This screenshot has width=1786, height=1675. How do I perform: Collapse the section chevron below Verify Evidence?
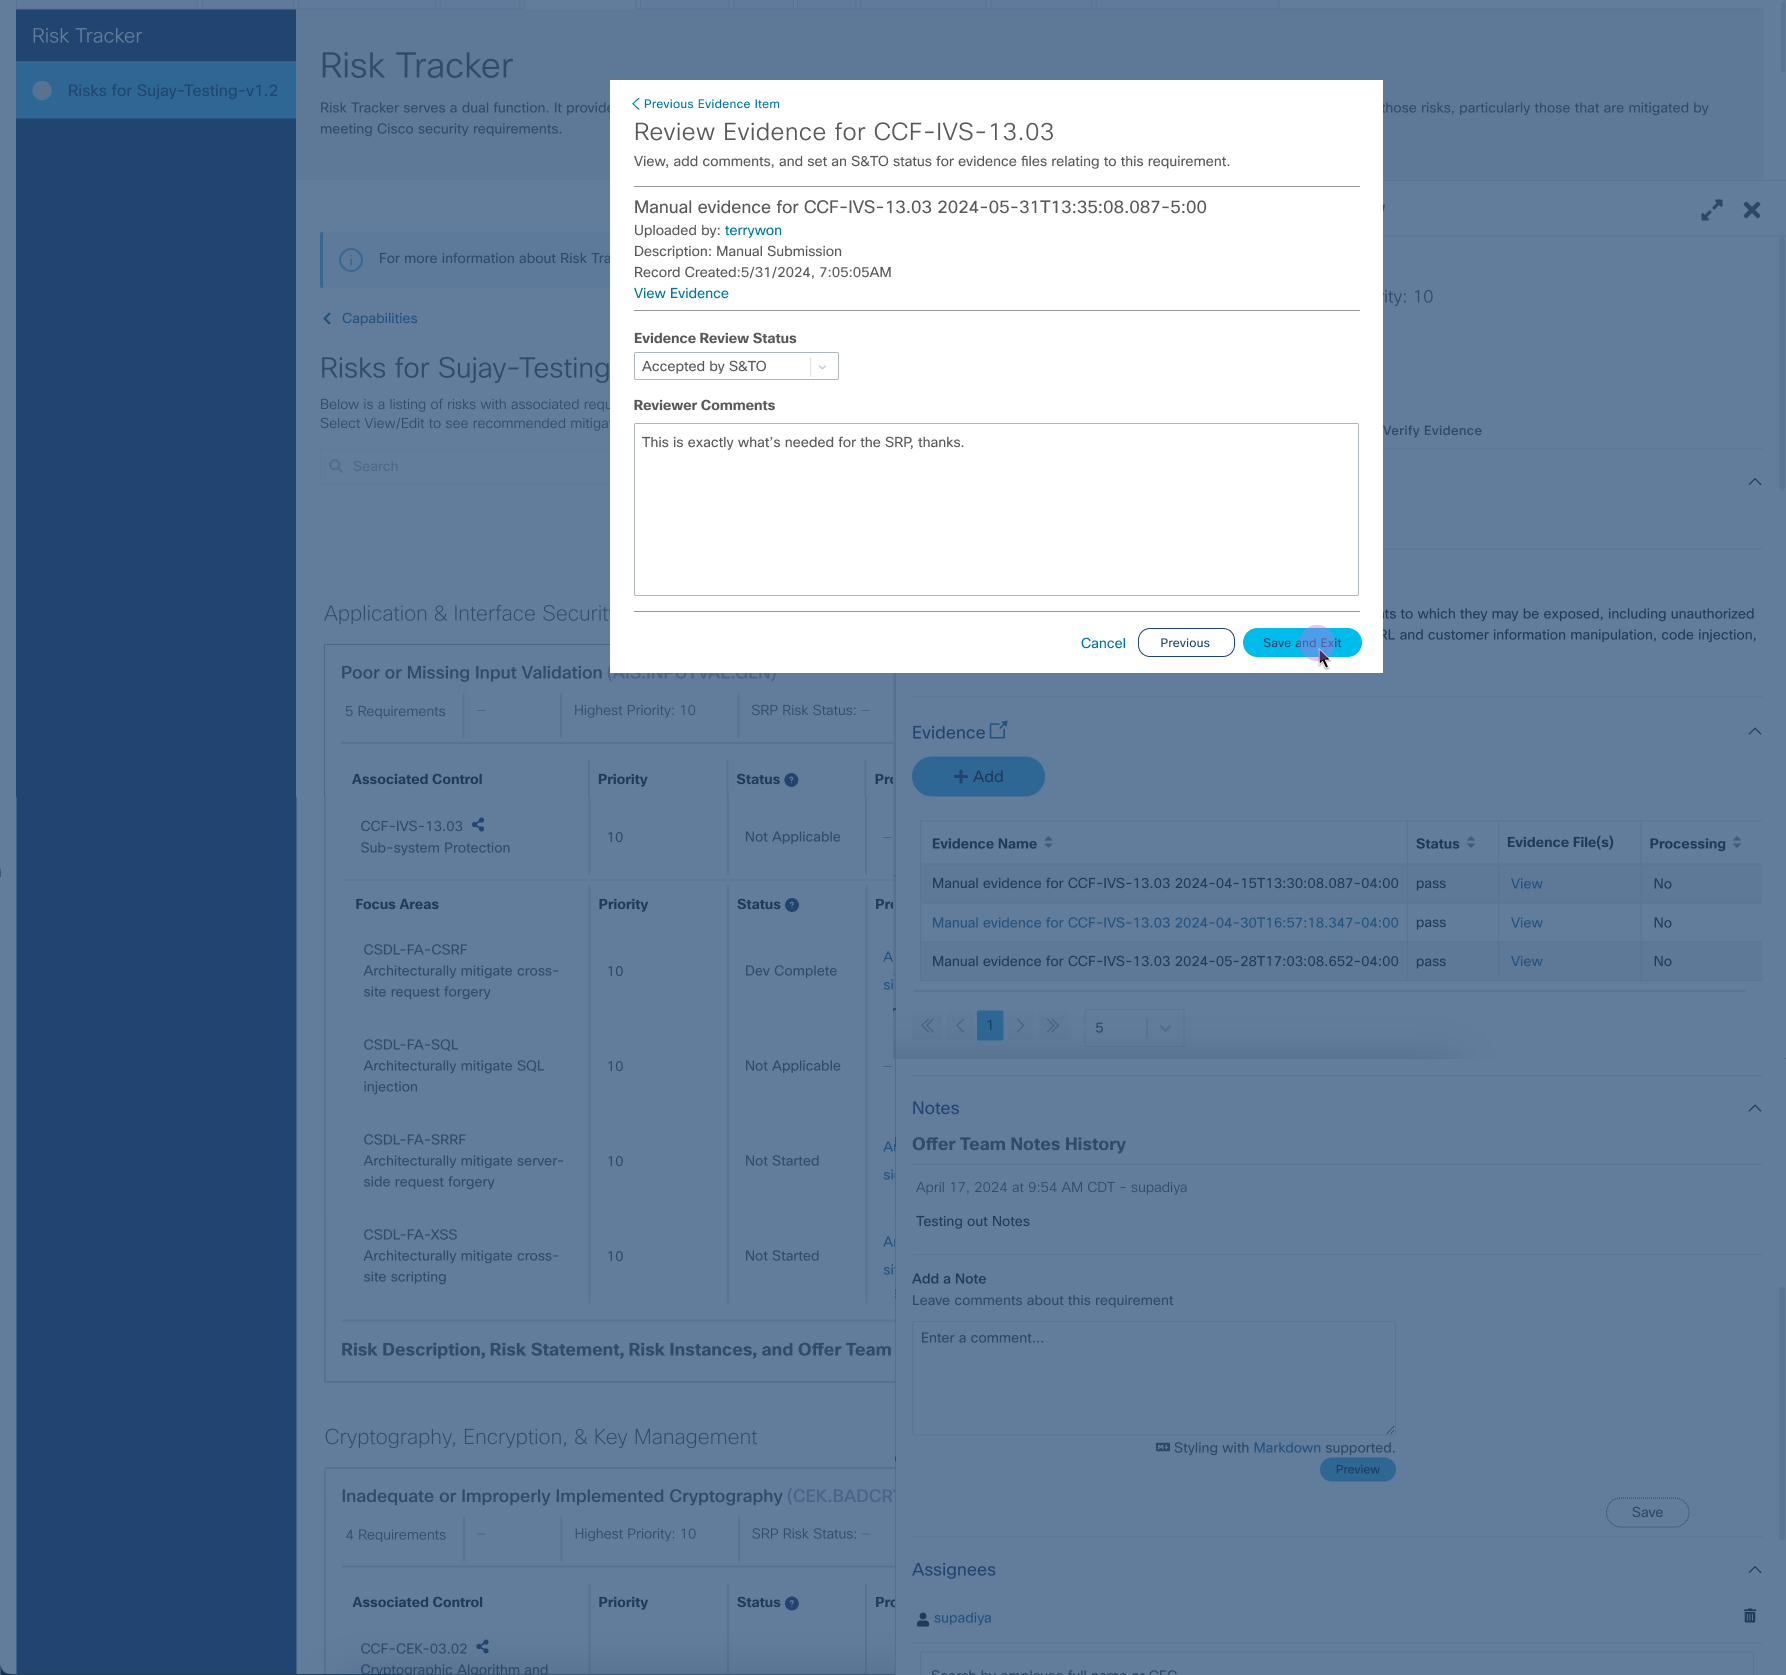pyautogui.click(x=1754, y=482)
